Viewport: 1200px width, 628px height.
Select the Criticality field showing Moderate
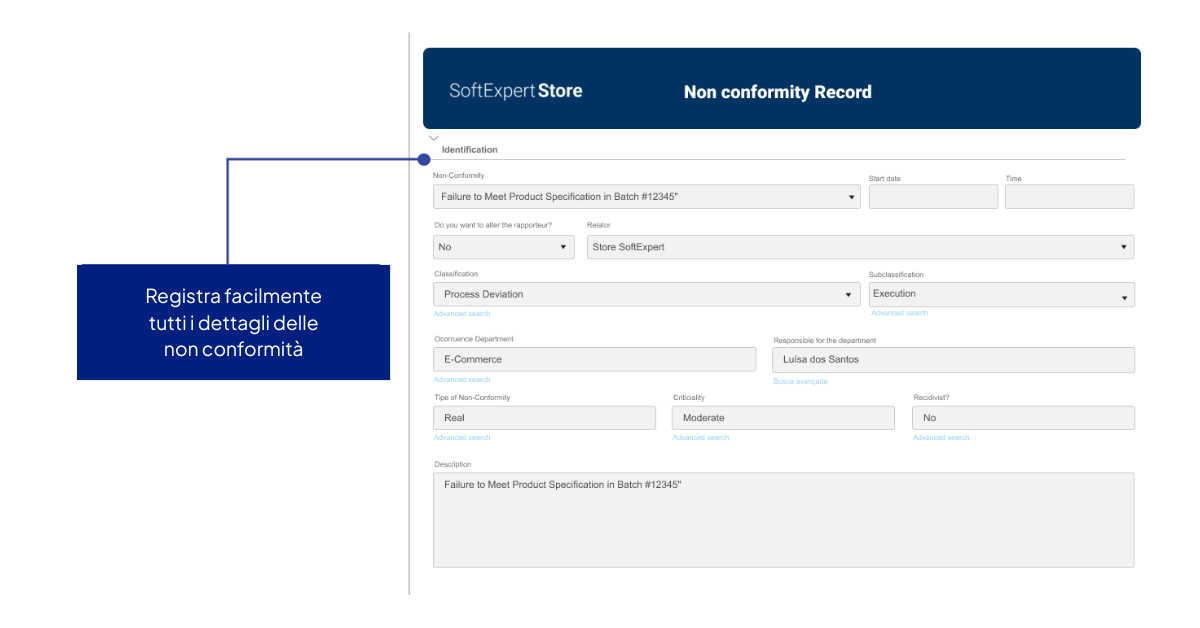click(783, 418)
